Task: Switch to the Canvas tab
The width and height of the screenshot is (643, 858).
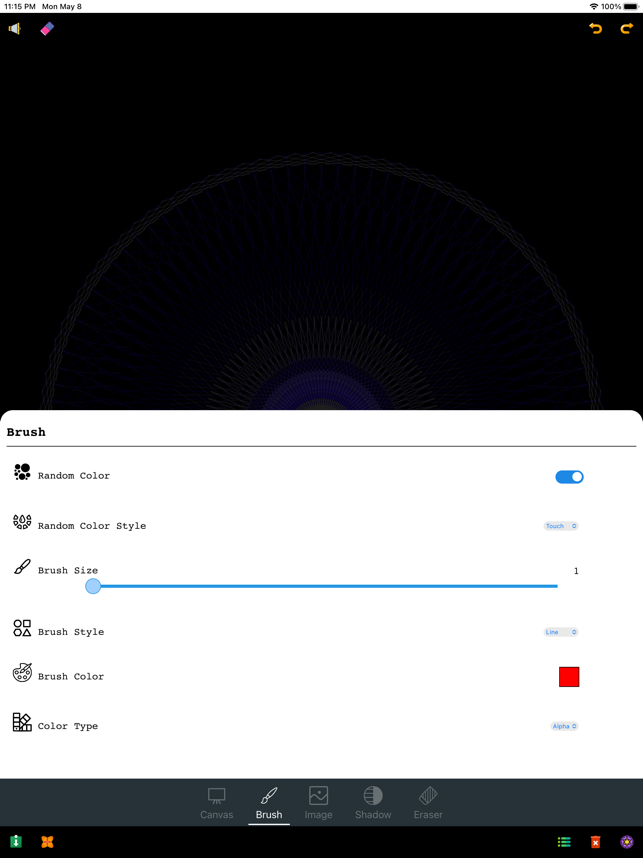Action: 217,803
